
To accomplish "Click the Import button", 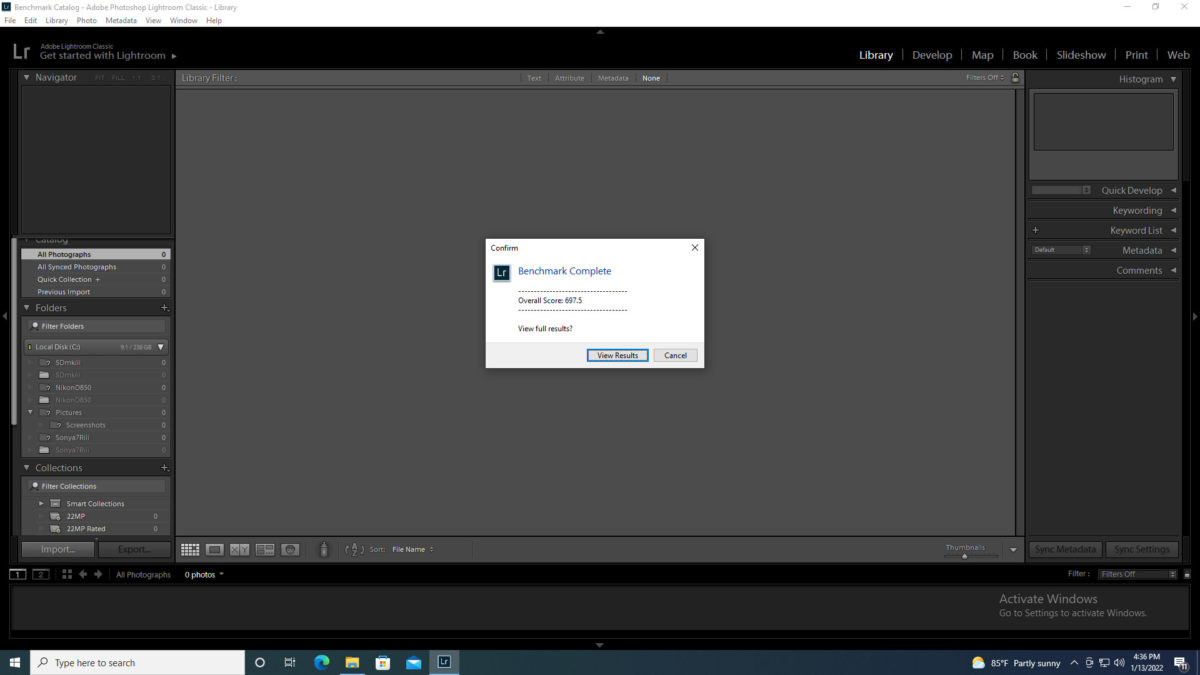I will point(58,549).
